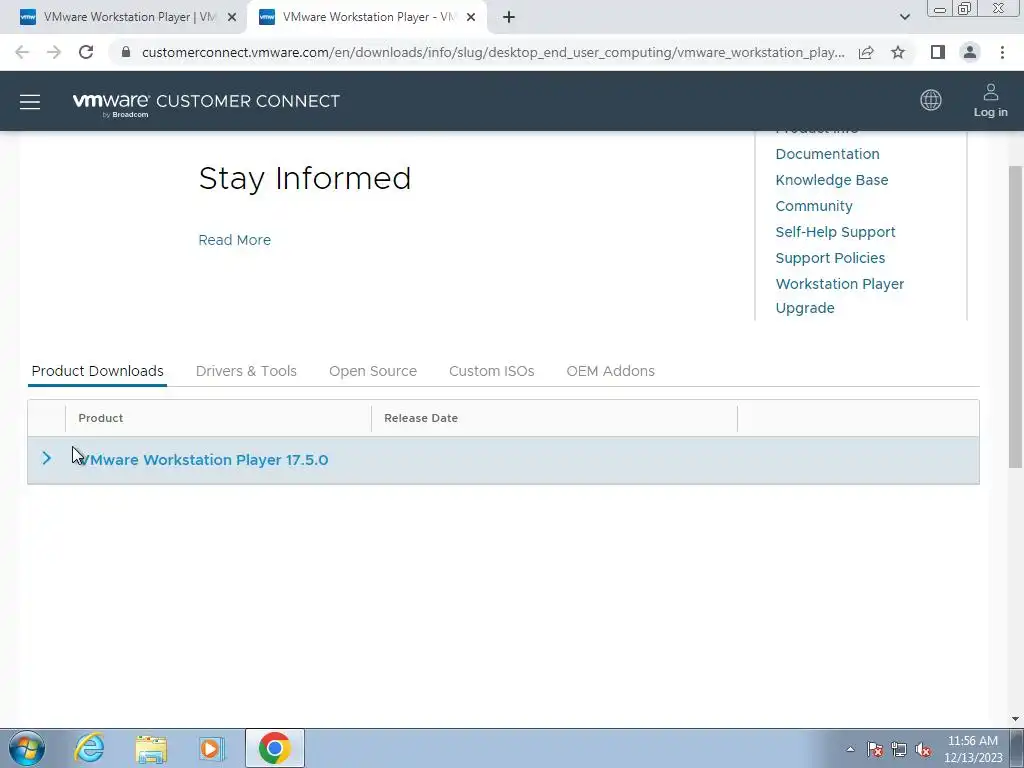Open the Documentation link

point(827,154)
